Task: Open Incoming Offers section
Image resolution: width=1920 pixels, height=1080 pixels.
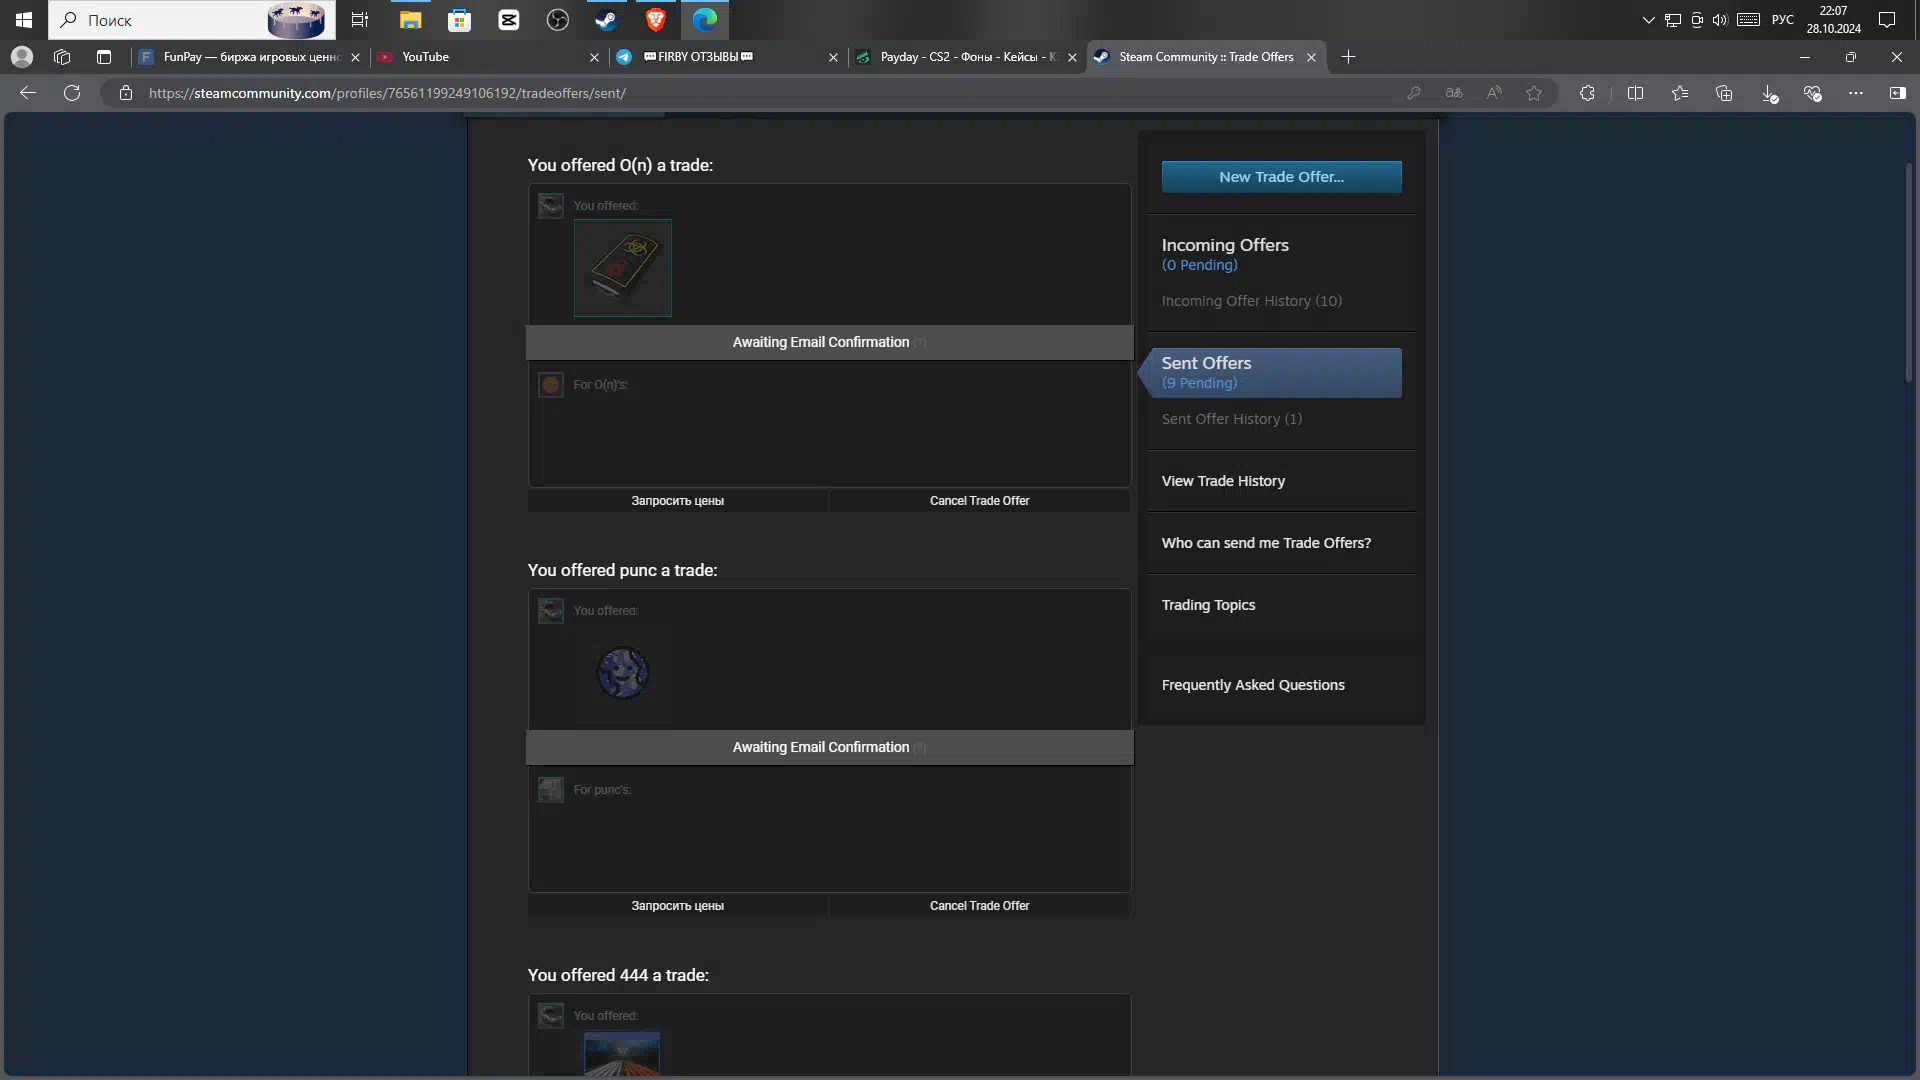Action: pyautogui.click(x=1224, y=245)
